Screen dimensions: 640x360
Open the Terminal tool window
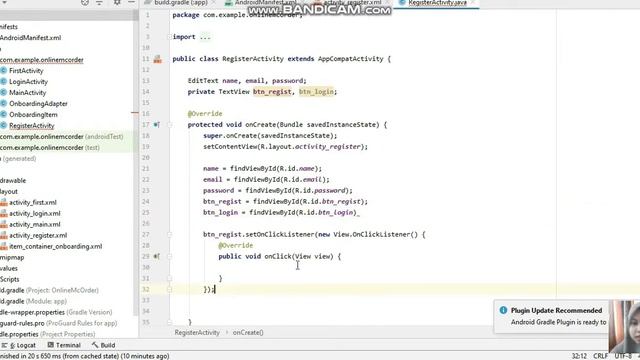tap(64, 345)
